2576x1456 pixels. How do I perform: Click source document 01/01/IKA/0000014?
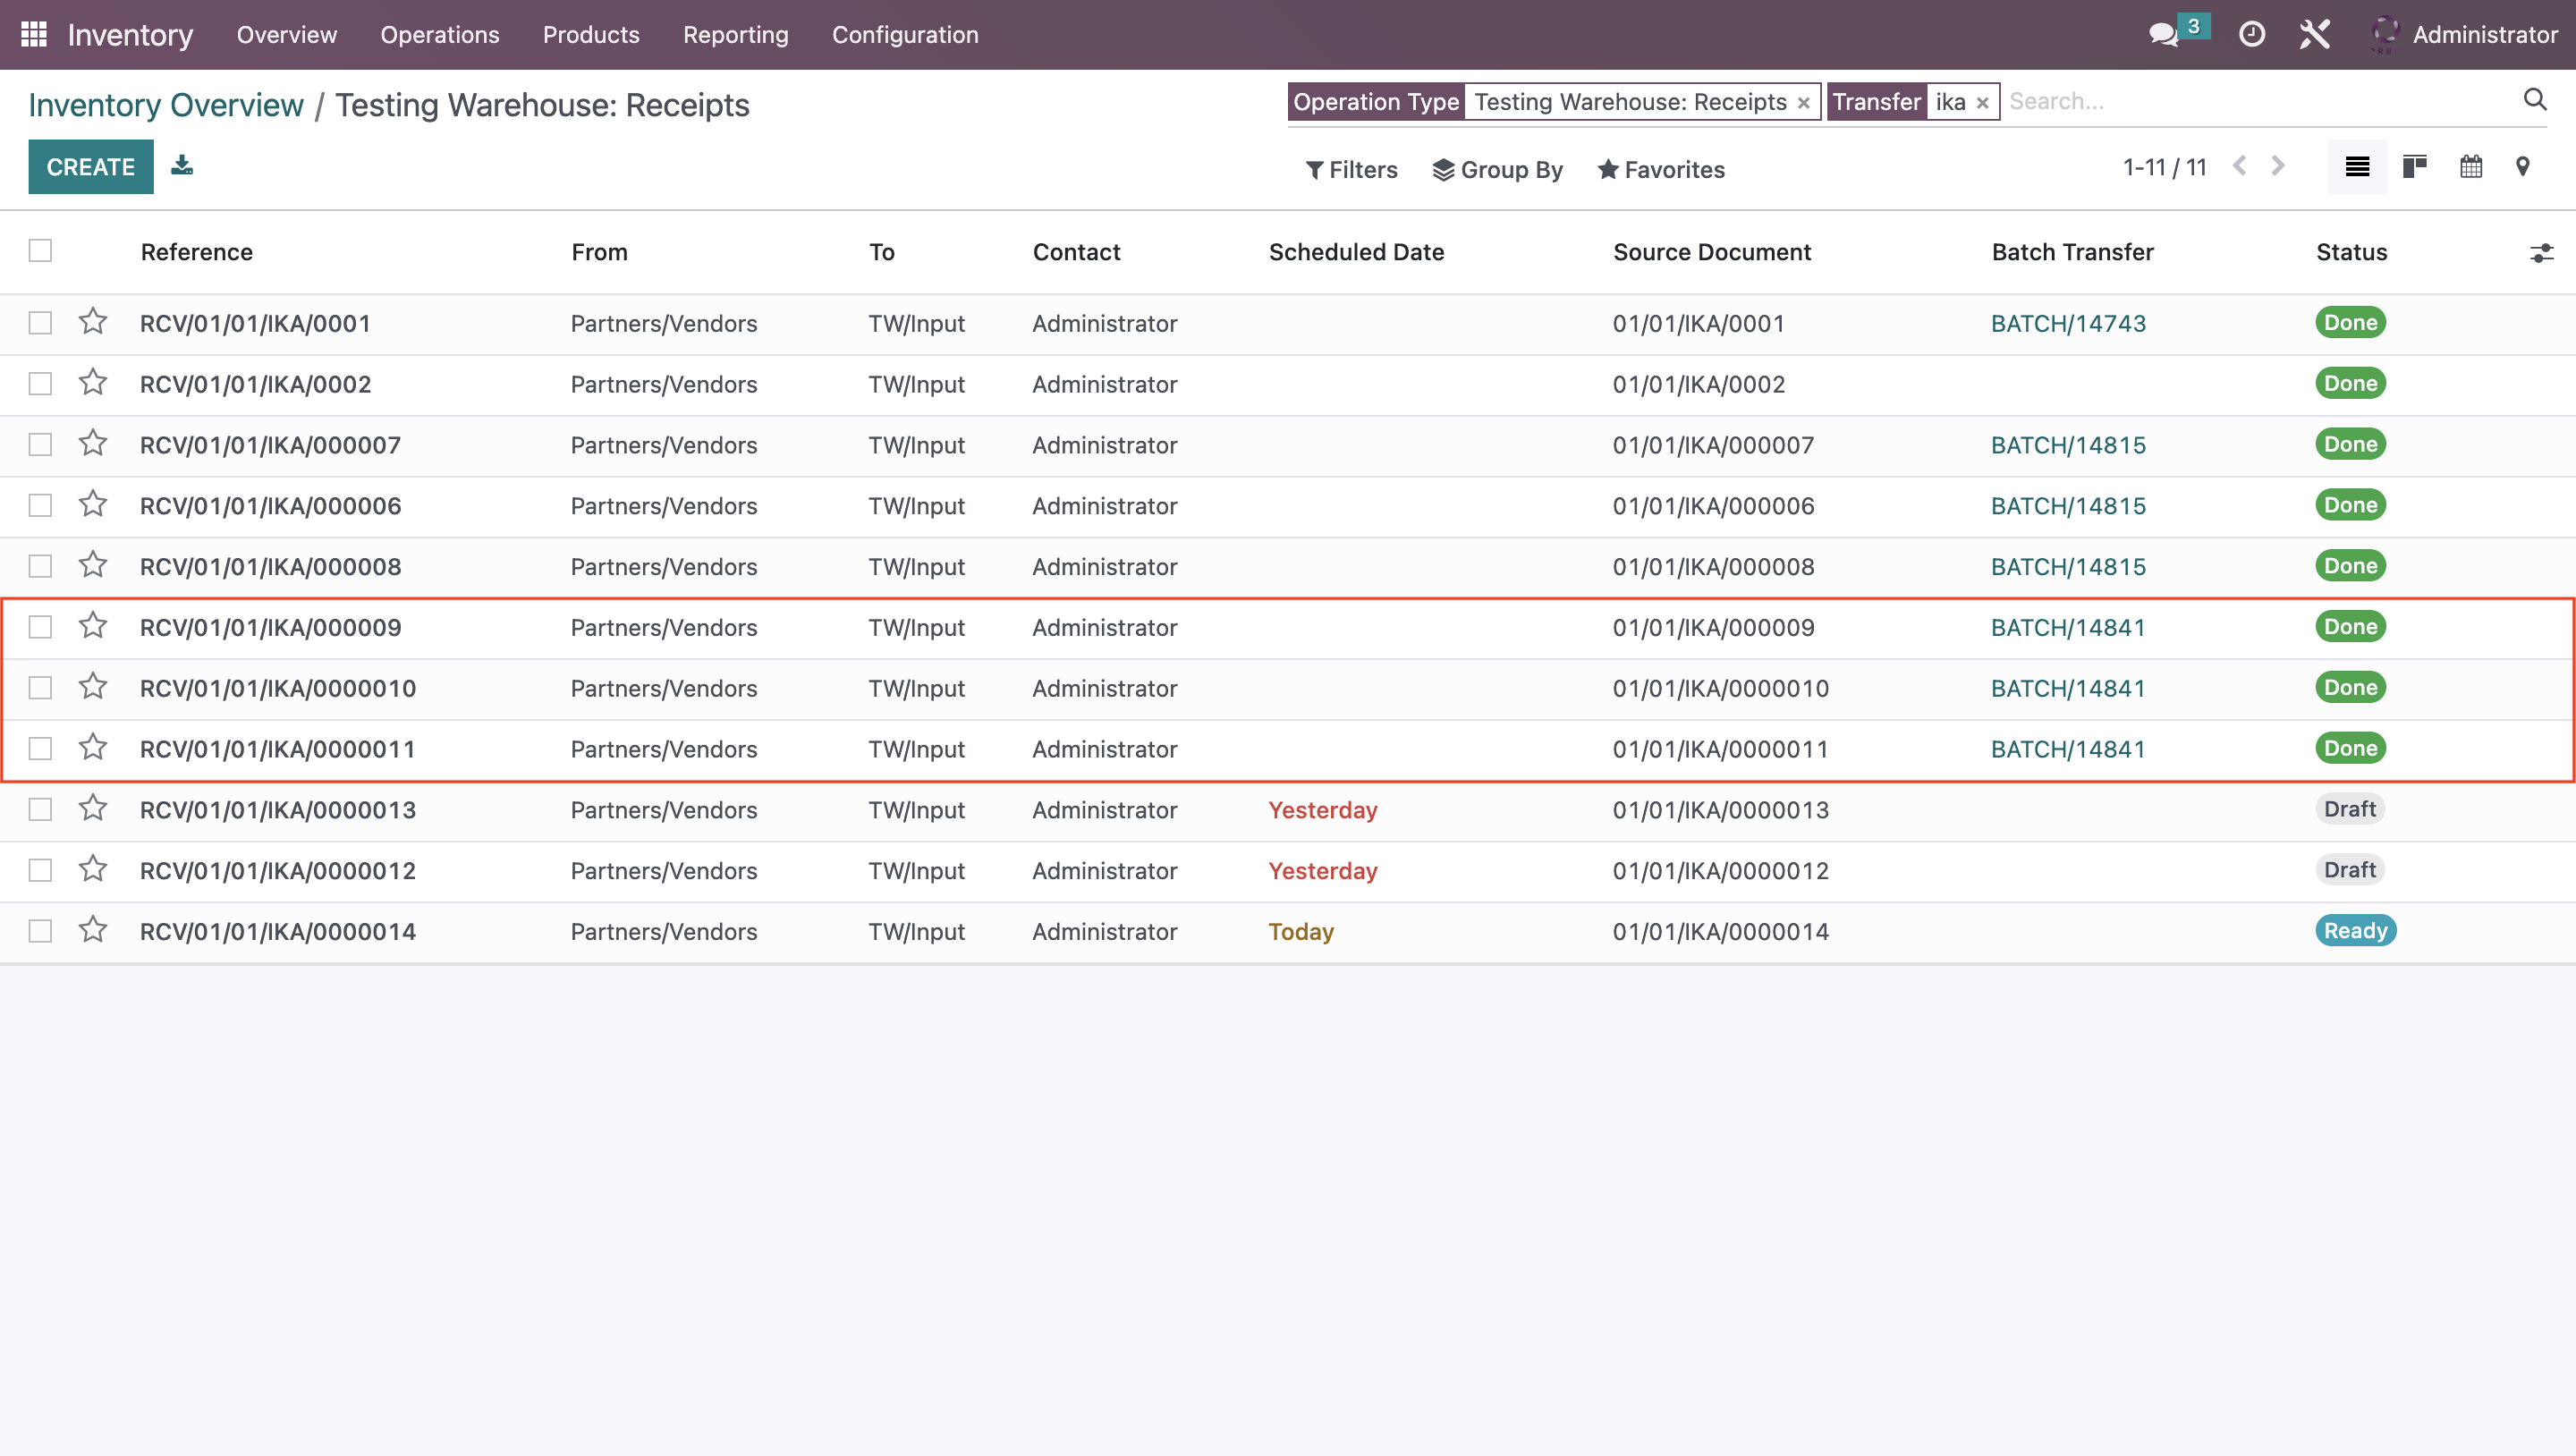pyautogui.click(x=1720, y=931)
